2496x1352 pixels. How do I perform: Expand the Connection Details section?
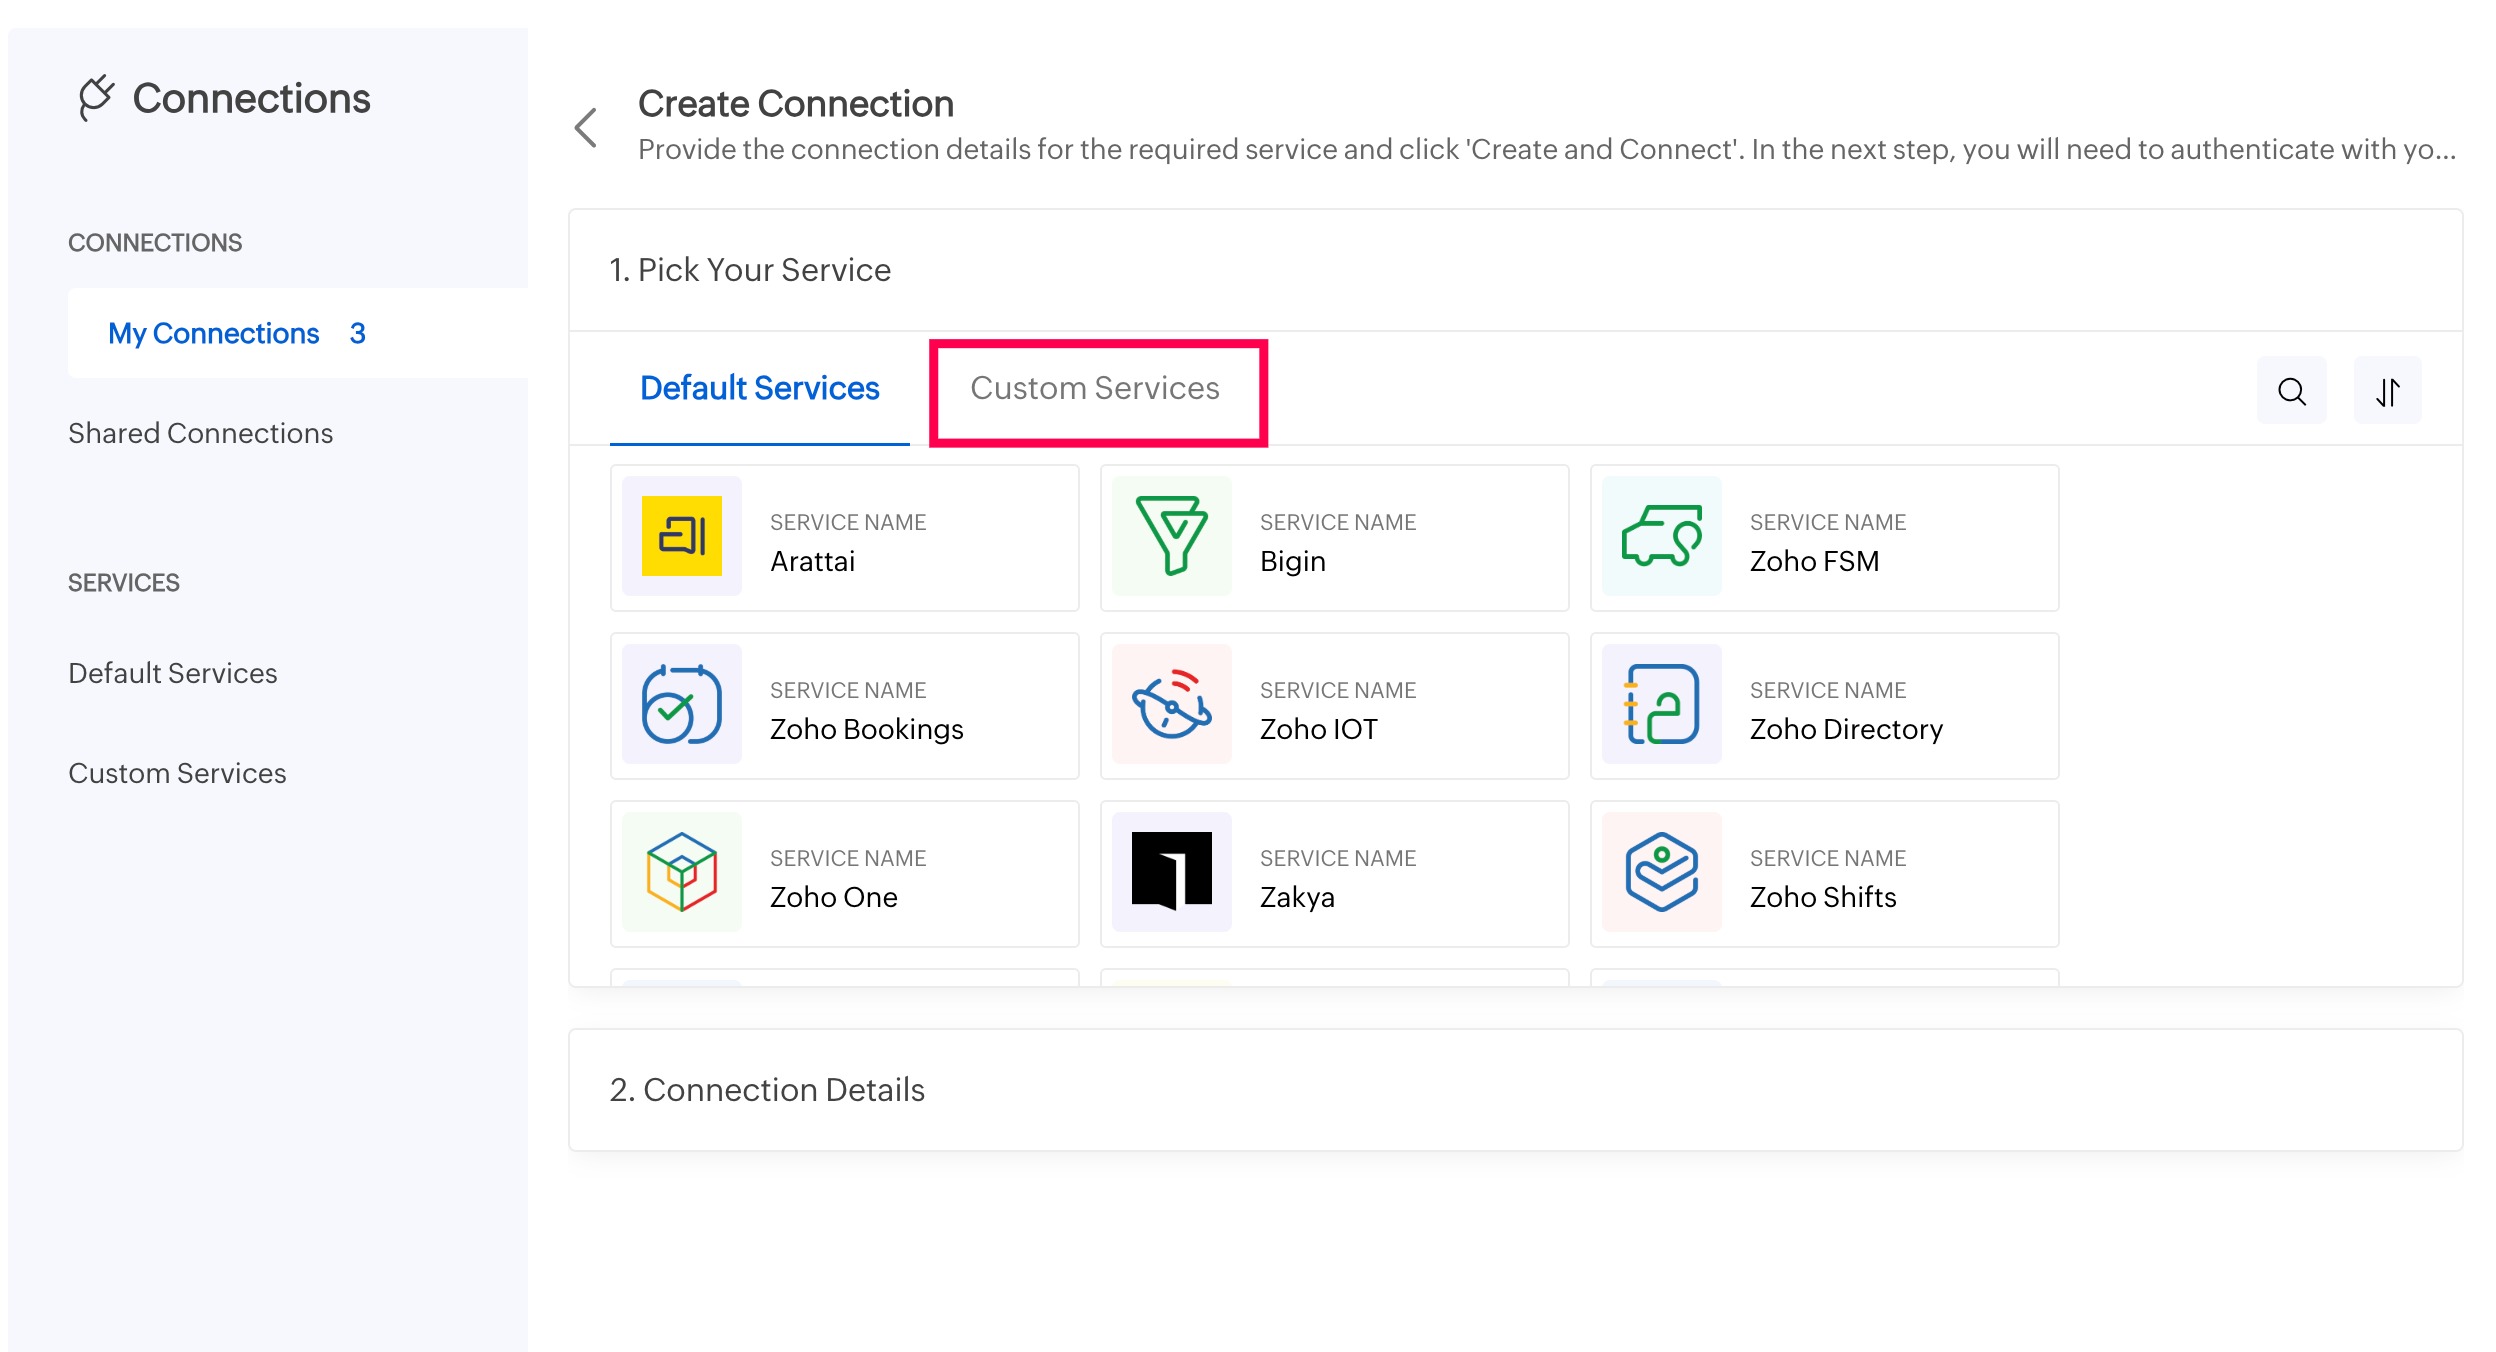767,1089
